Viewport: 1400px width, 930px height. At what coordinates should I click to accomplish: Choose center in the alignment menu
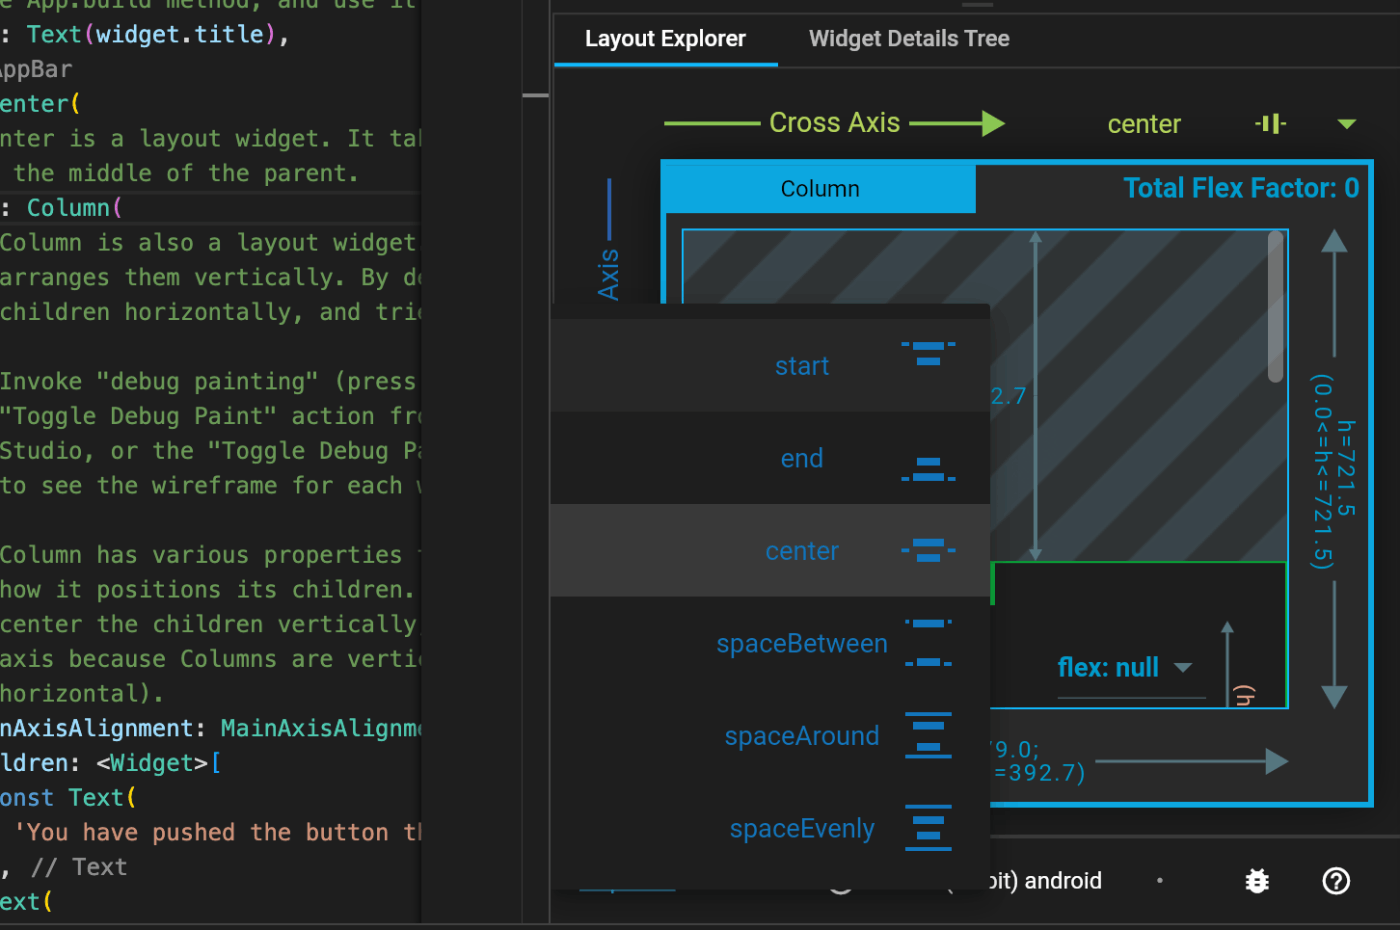tap(770, 551)
